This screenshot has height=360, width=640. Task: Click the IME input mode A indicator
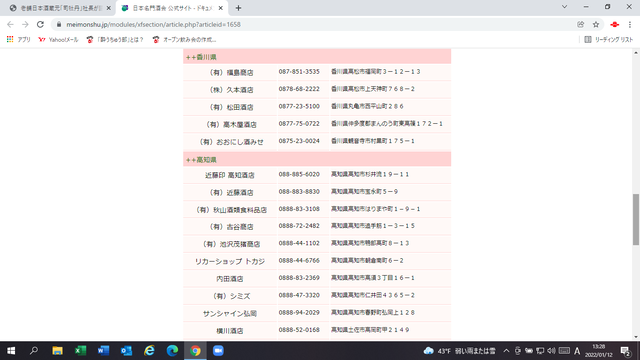[x=577, y=351]
